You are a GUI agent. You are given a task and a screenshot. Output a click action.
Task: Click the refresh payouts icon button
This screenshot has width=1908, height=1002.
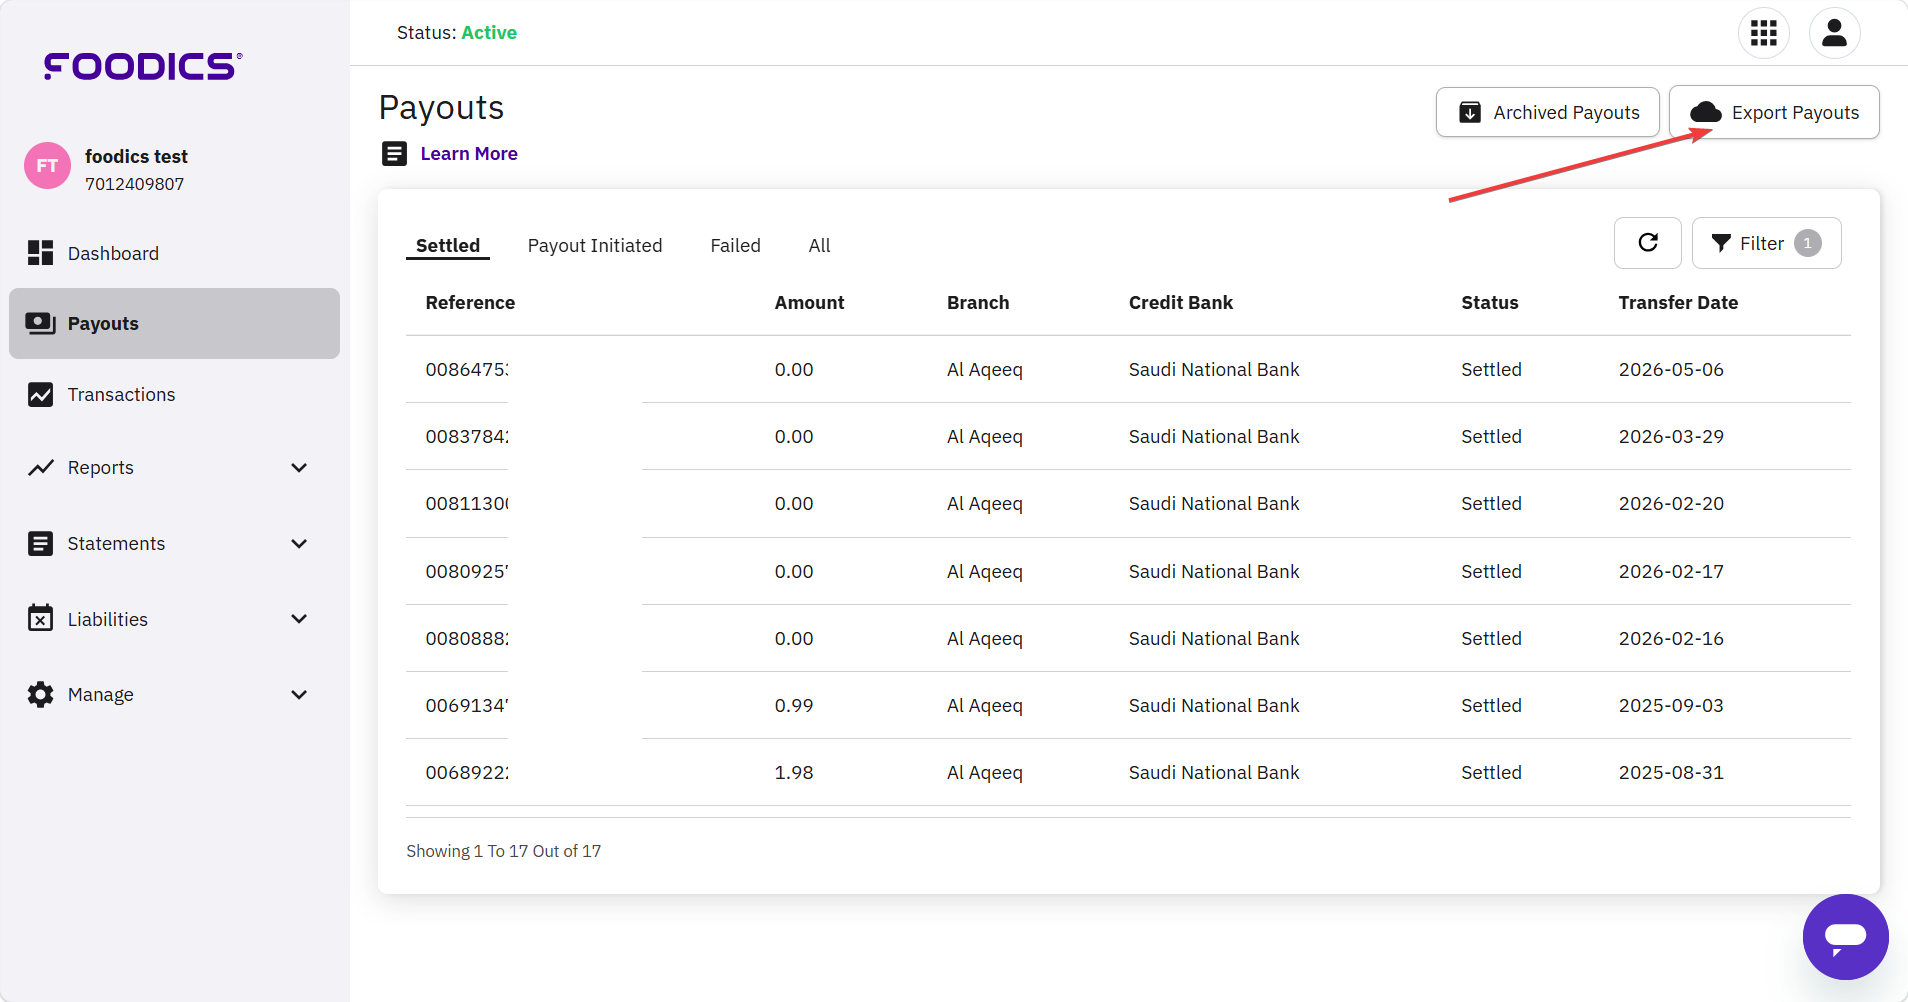tap(1648, 243)
